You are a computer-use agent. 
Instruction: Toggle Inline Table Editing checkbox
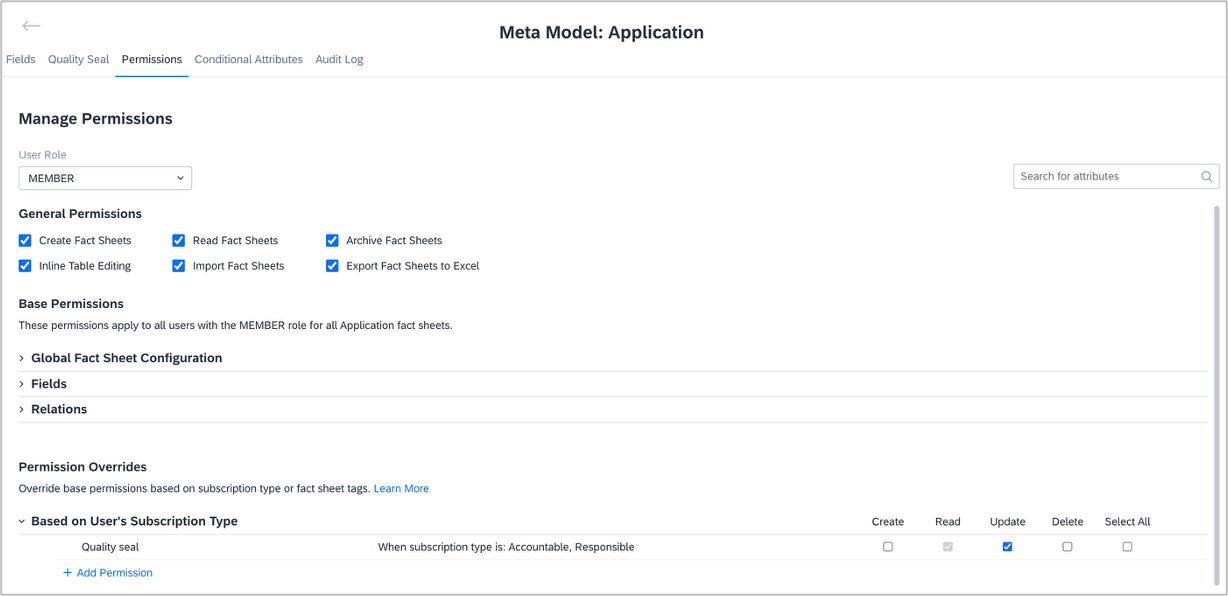pos(25,266)
